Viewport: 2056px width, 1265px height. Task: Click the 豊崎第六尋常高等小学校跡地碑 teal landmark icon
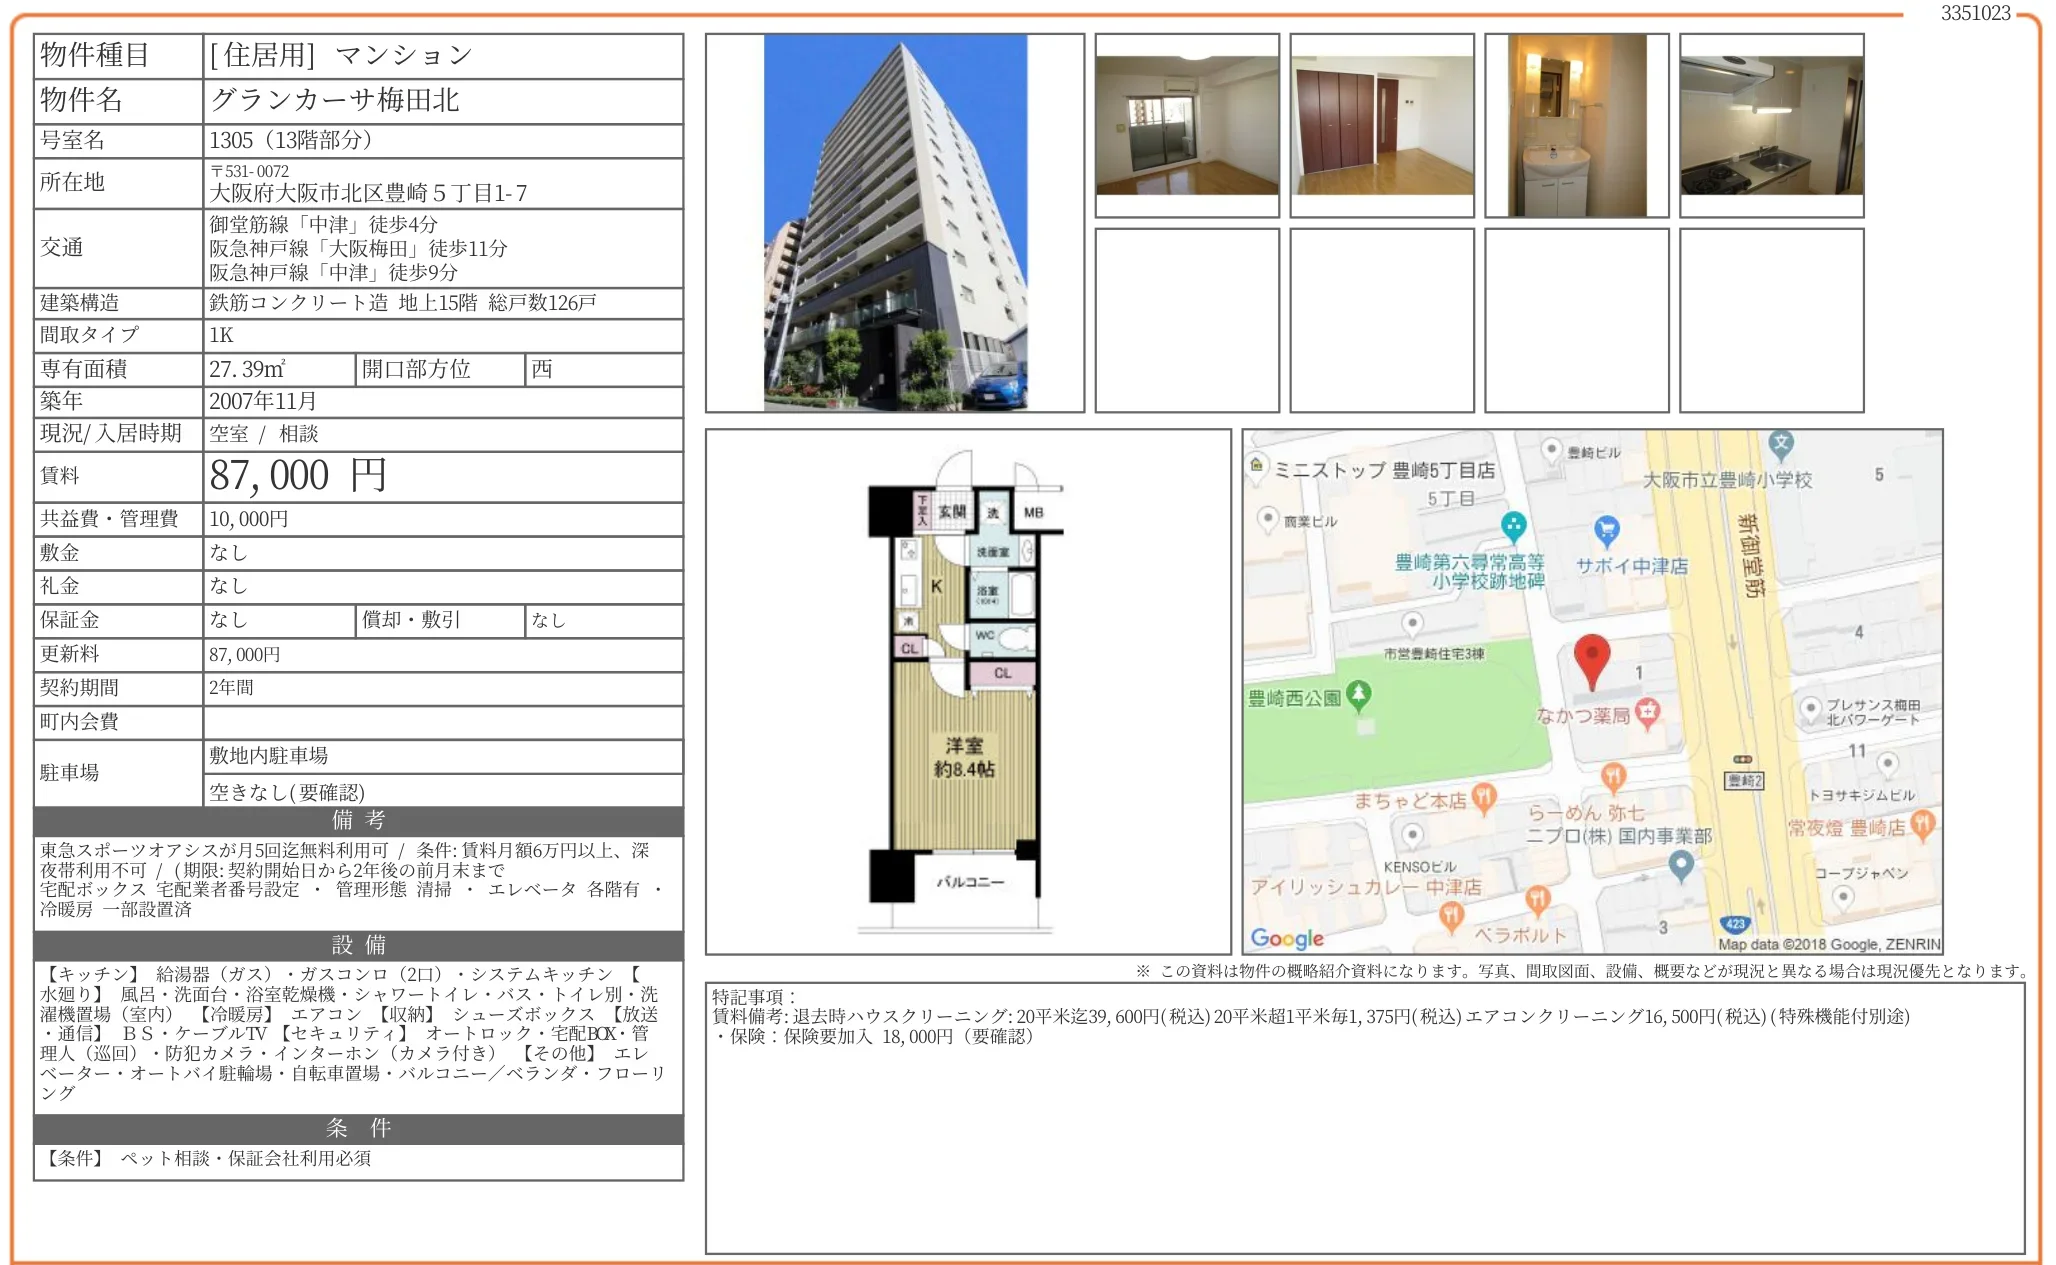[x=1514, y=524]
